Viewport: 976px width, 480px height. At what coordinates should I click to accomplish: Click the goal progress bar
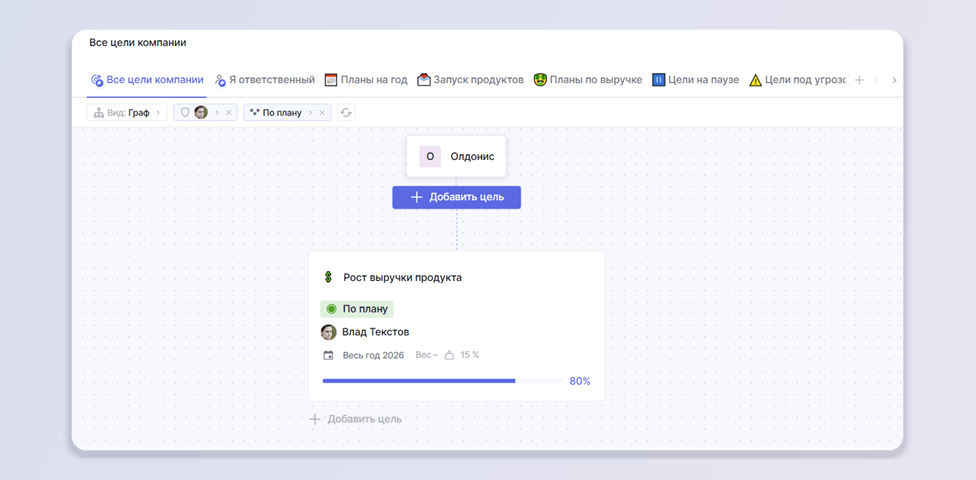pos(443,380)
